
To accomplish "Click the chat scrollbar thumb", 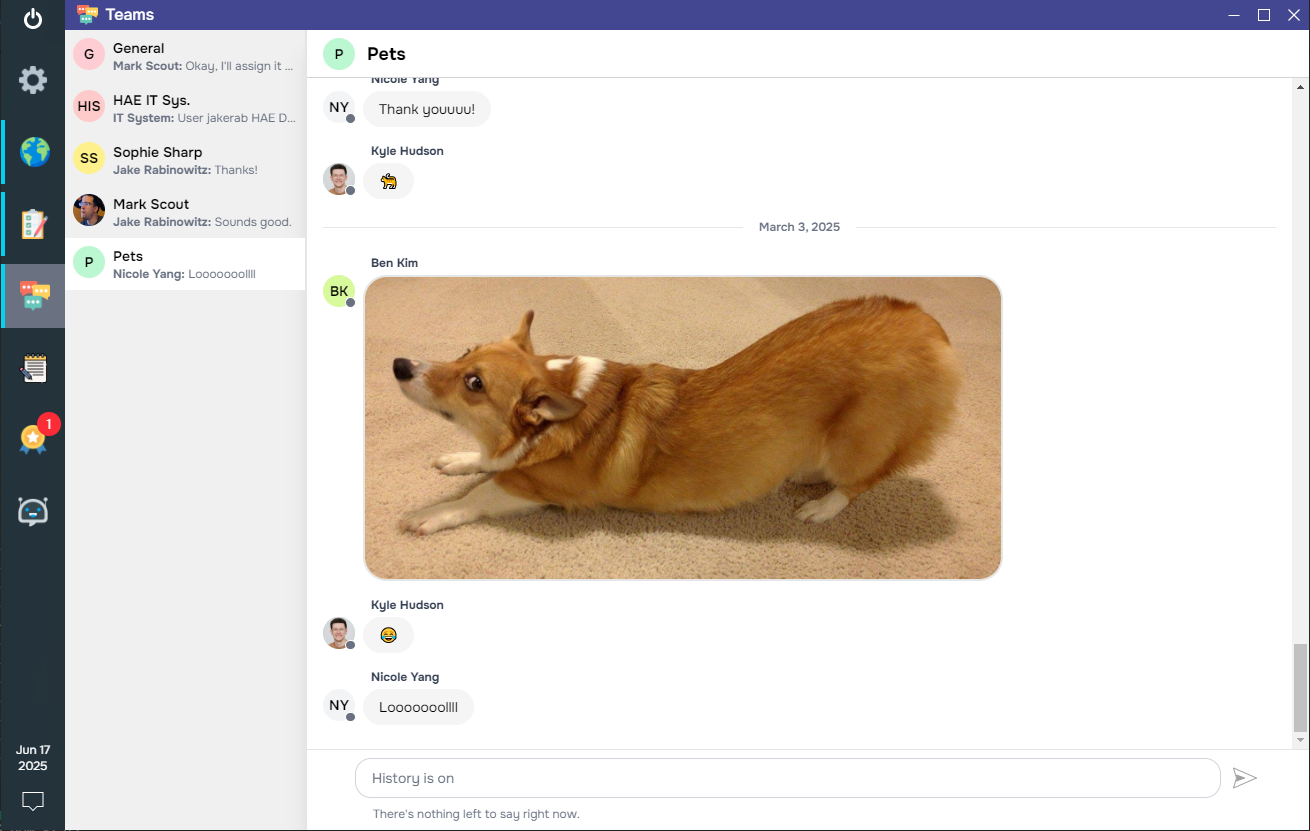I will [1300, 688].
